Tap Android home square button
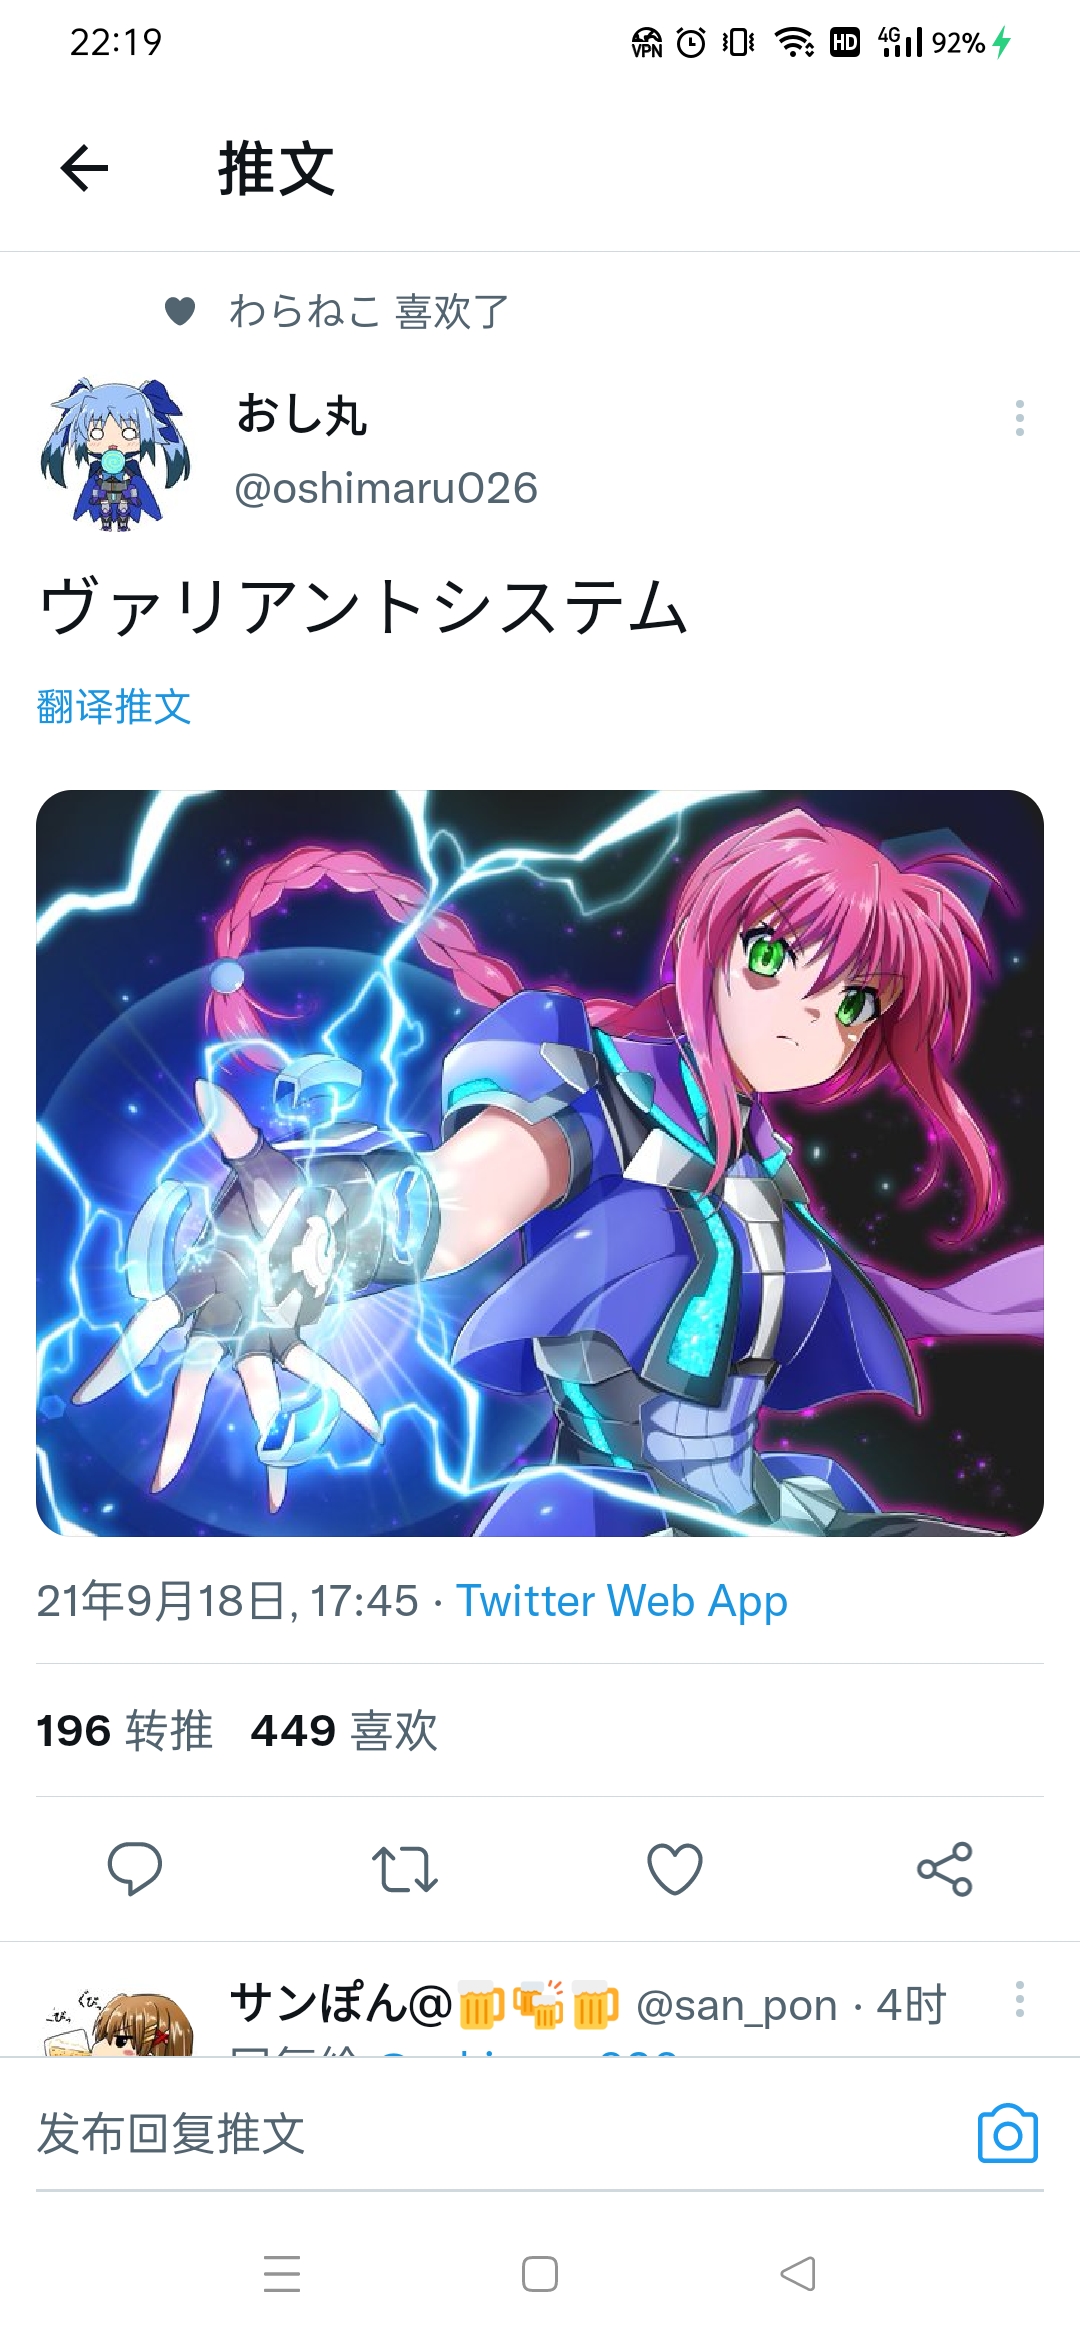Image resolution: width=1080 pixels, height=2340 pixels. [540, 2273]
